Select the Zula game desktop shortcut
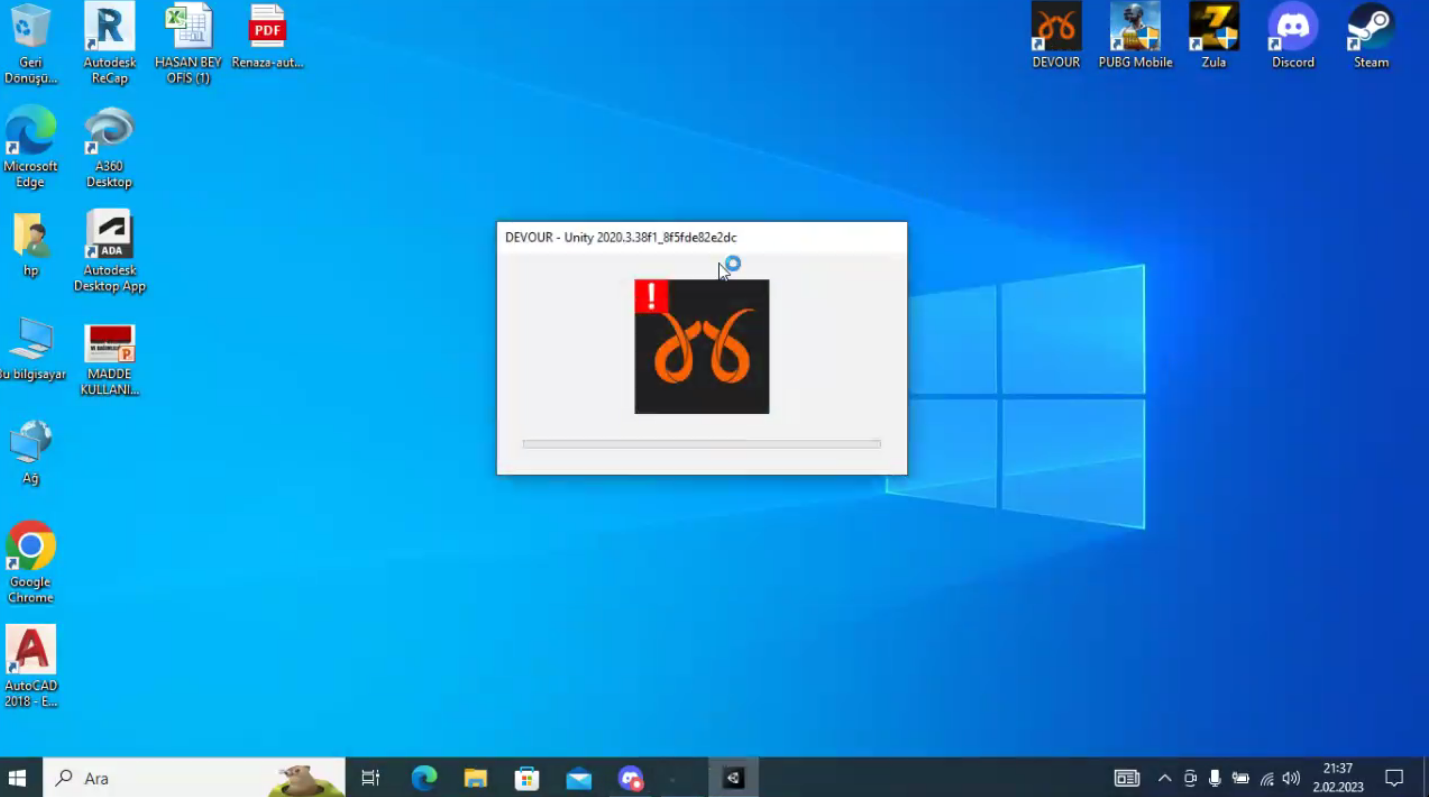Viewport: 1429px width, 797px height. [1214, 36]
